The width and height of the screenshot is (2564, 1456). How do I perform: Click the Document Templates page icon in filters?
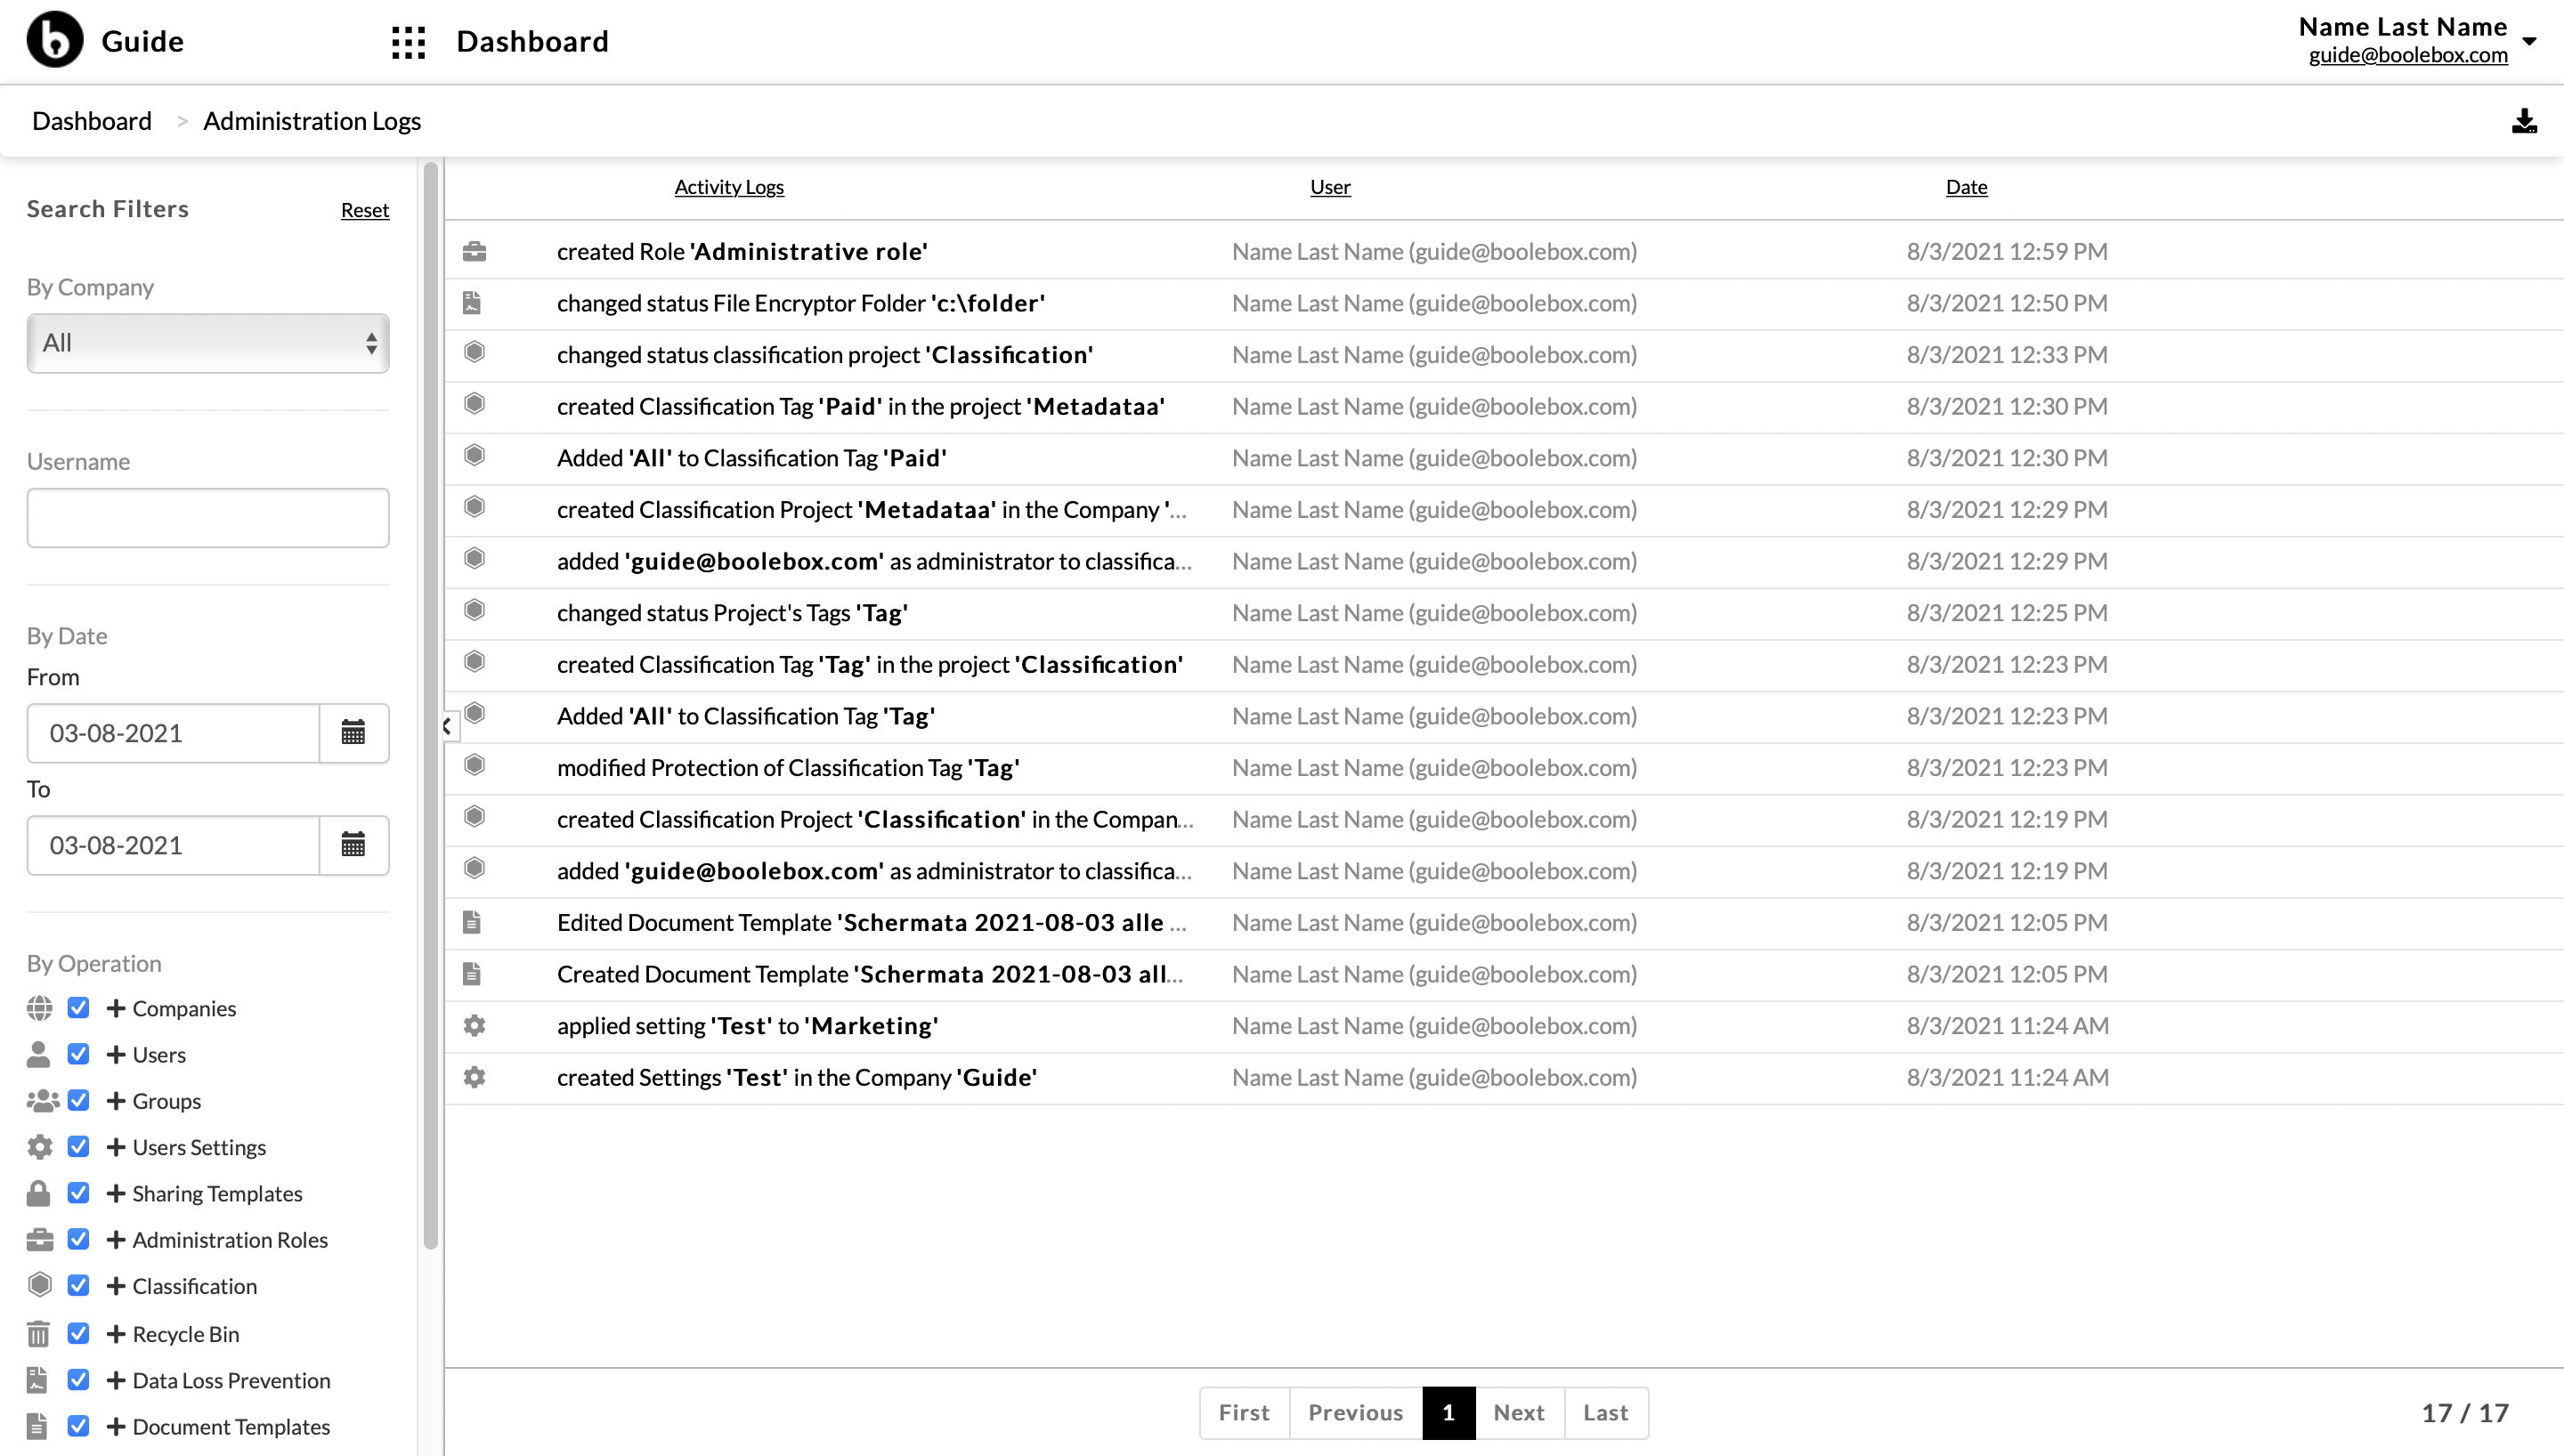37,1426
